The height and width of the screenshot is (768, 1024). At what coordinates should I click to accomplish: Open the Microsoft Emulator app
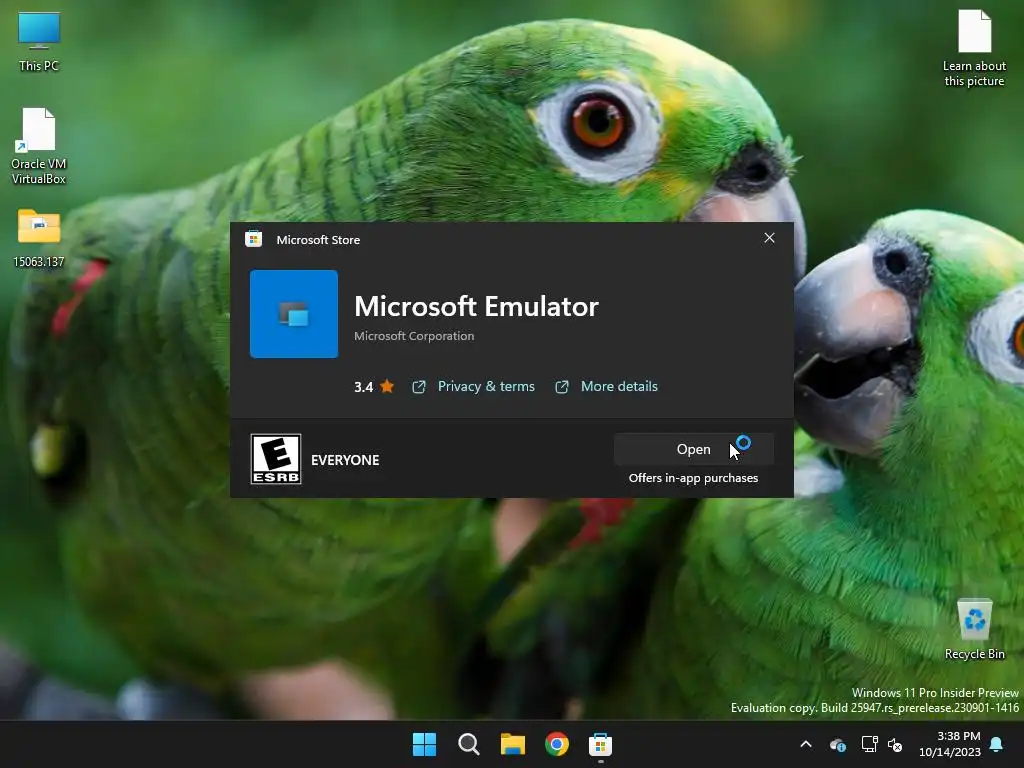[x=694, y=449]
